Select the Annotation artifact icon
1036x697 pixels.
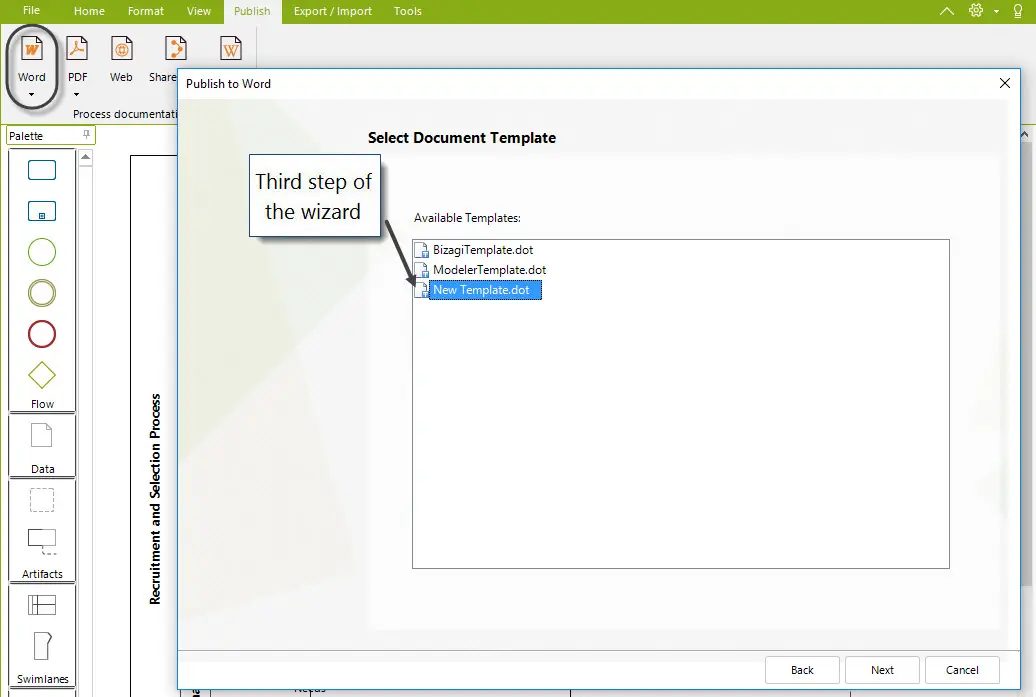pyautogui.click(x=42, y=541)
